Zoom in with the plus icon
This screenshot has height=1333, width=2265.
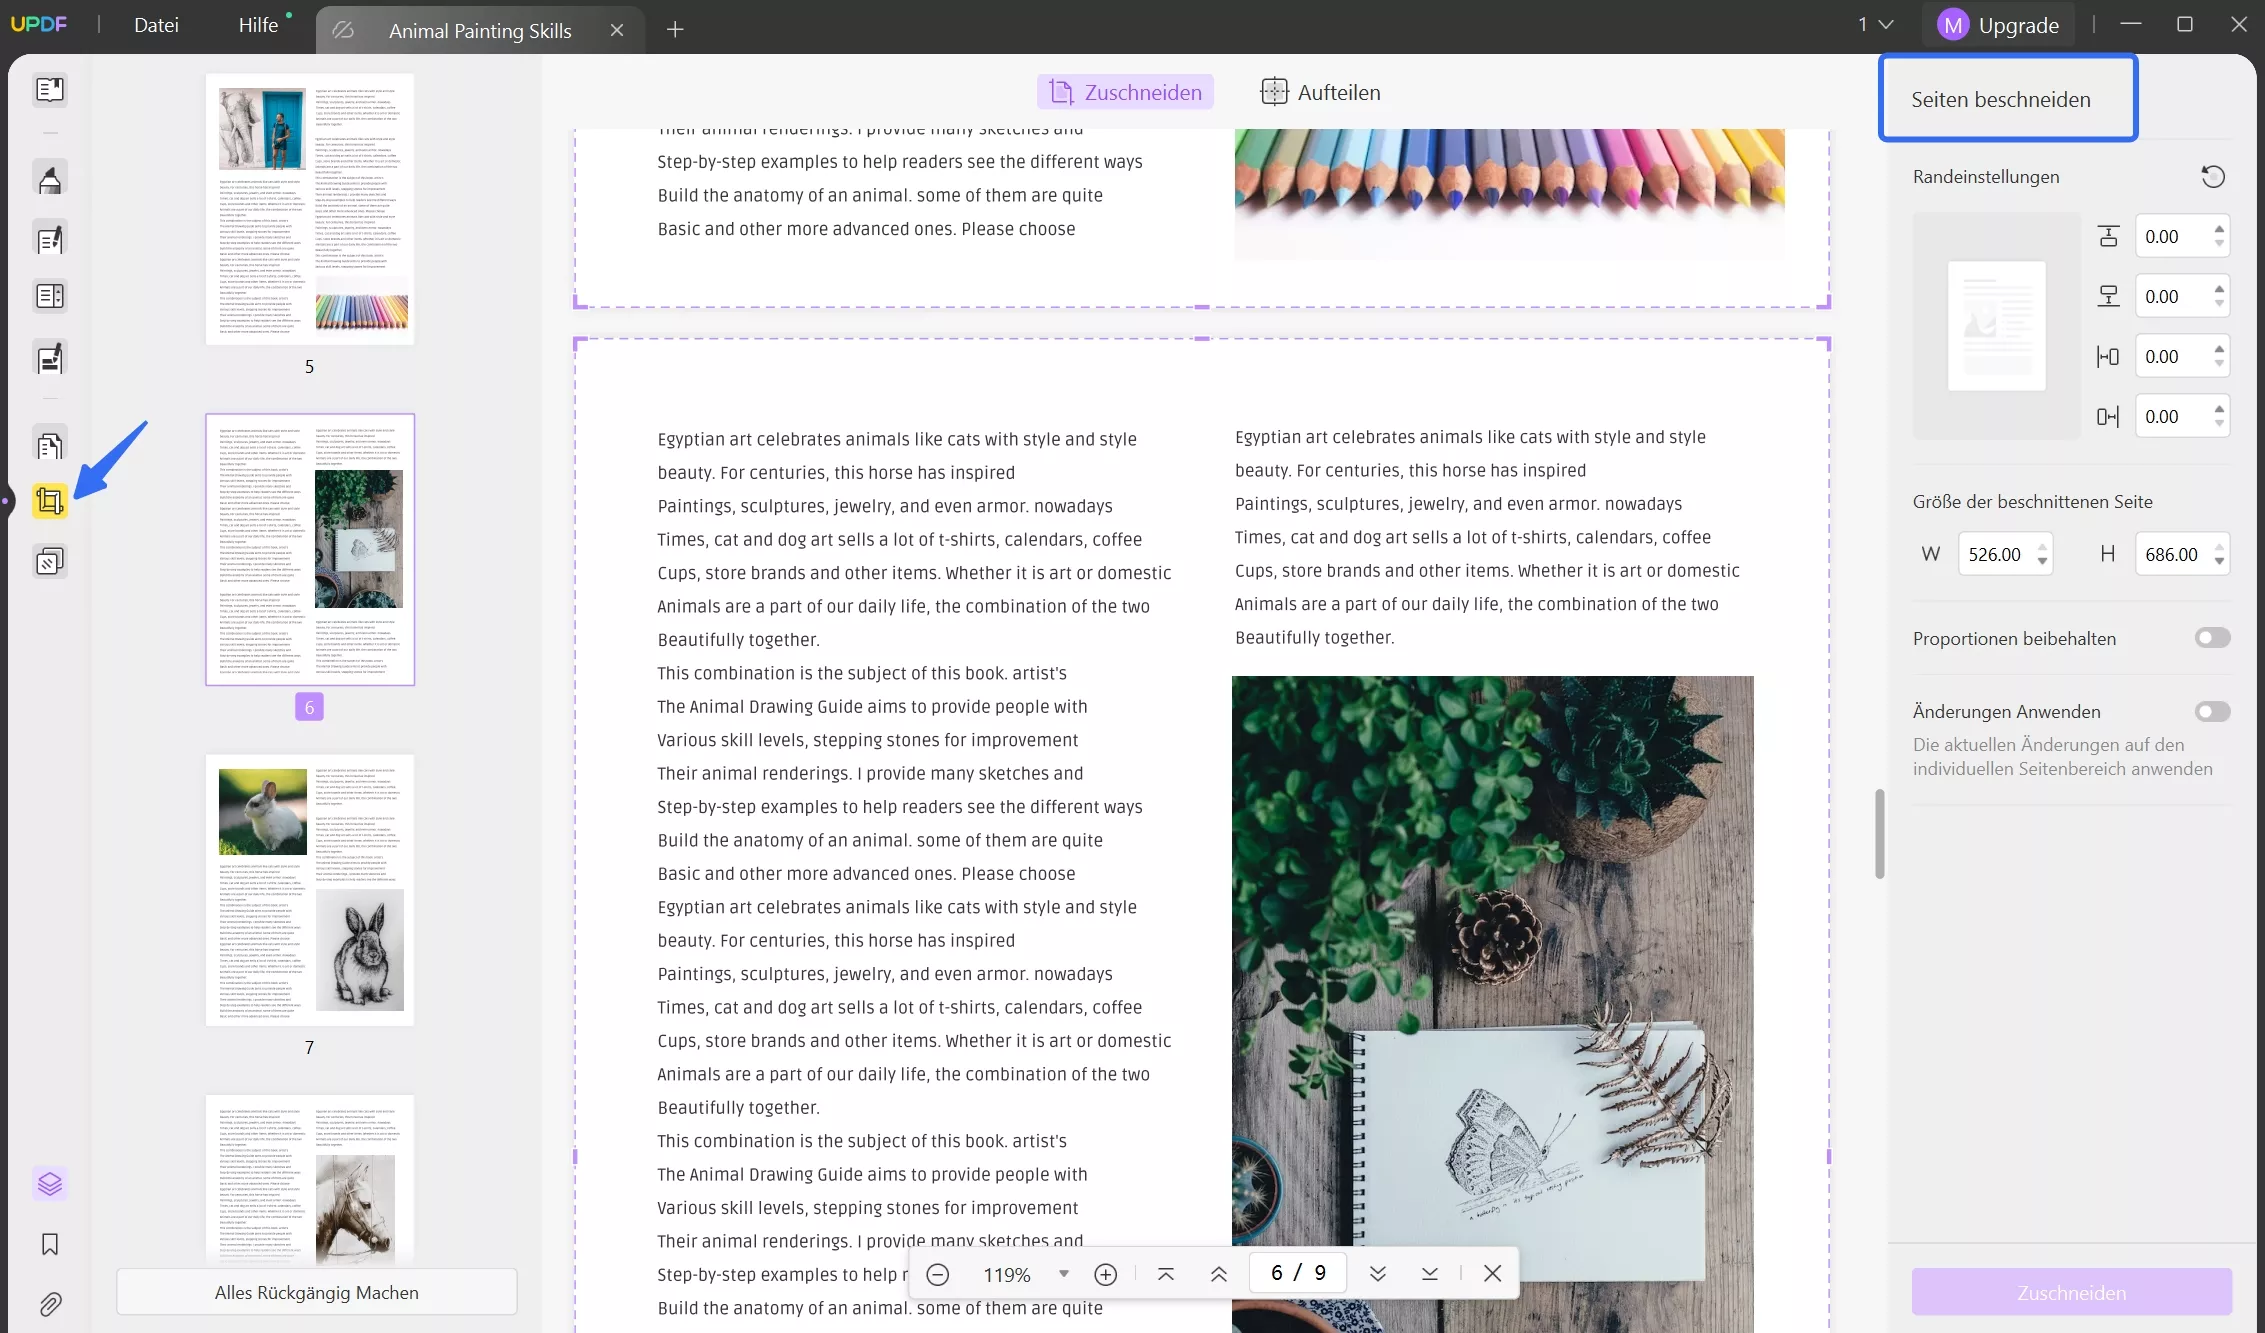(1105, 1274)
